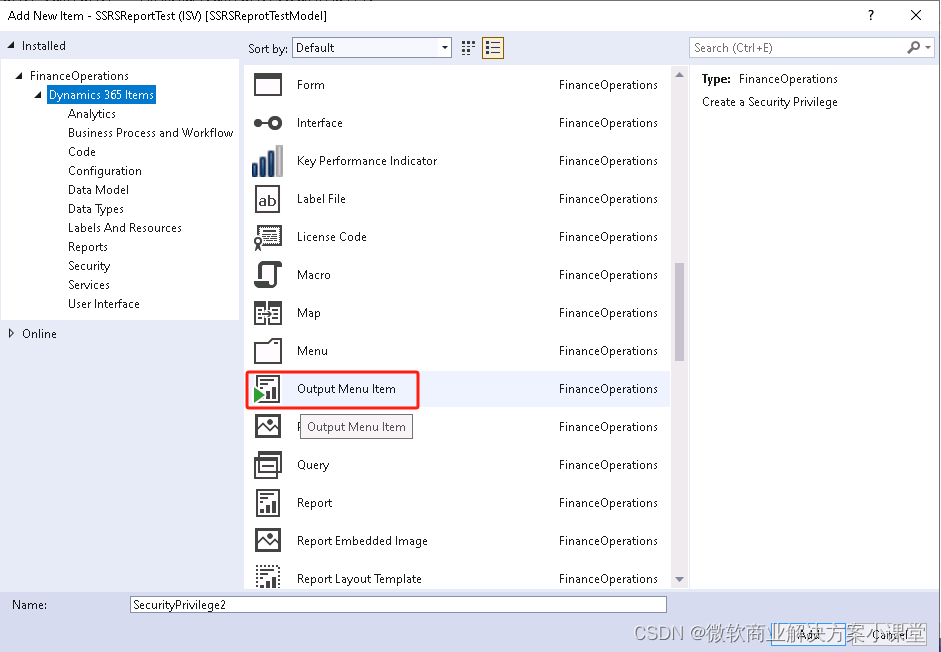
Task: Click the Label File 'ab' icon
Action: pyautogui.click(x=268, y=199)
